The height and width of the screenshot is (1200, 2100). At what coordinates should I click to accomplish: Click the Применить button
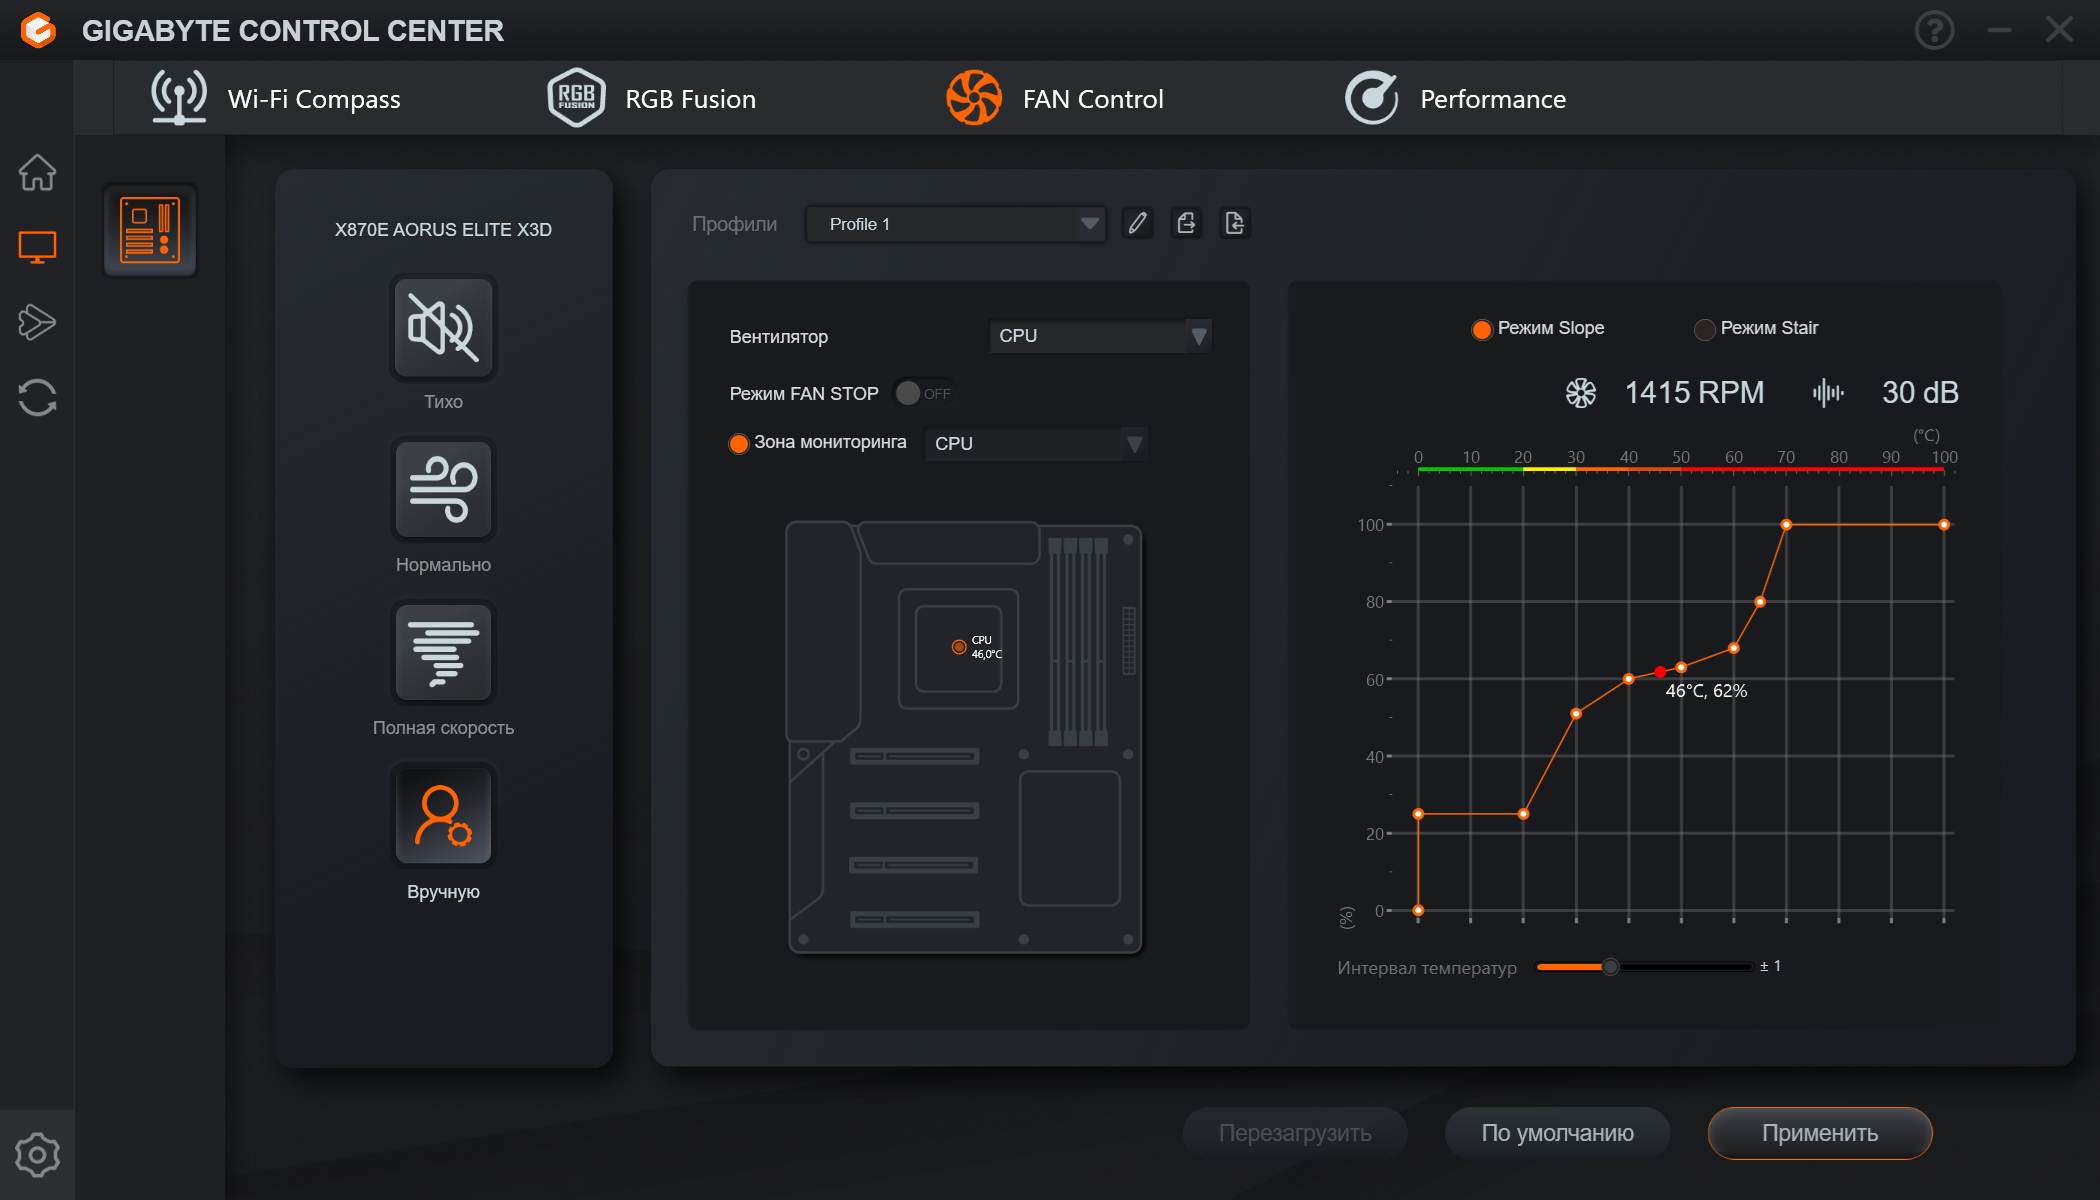pyautogui.click(x=1819, y=1133)
